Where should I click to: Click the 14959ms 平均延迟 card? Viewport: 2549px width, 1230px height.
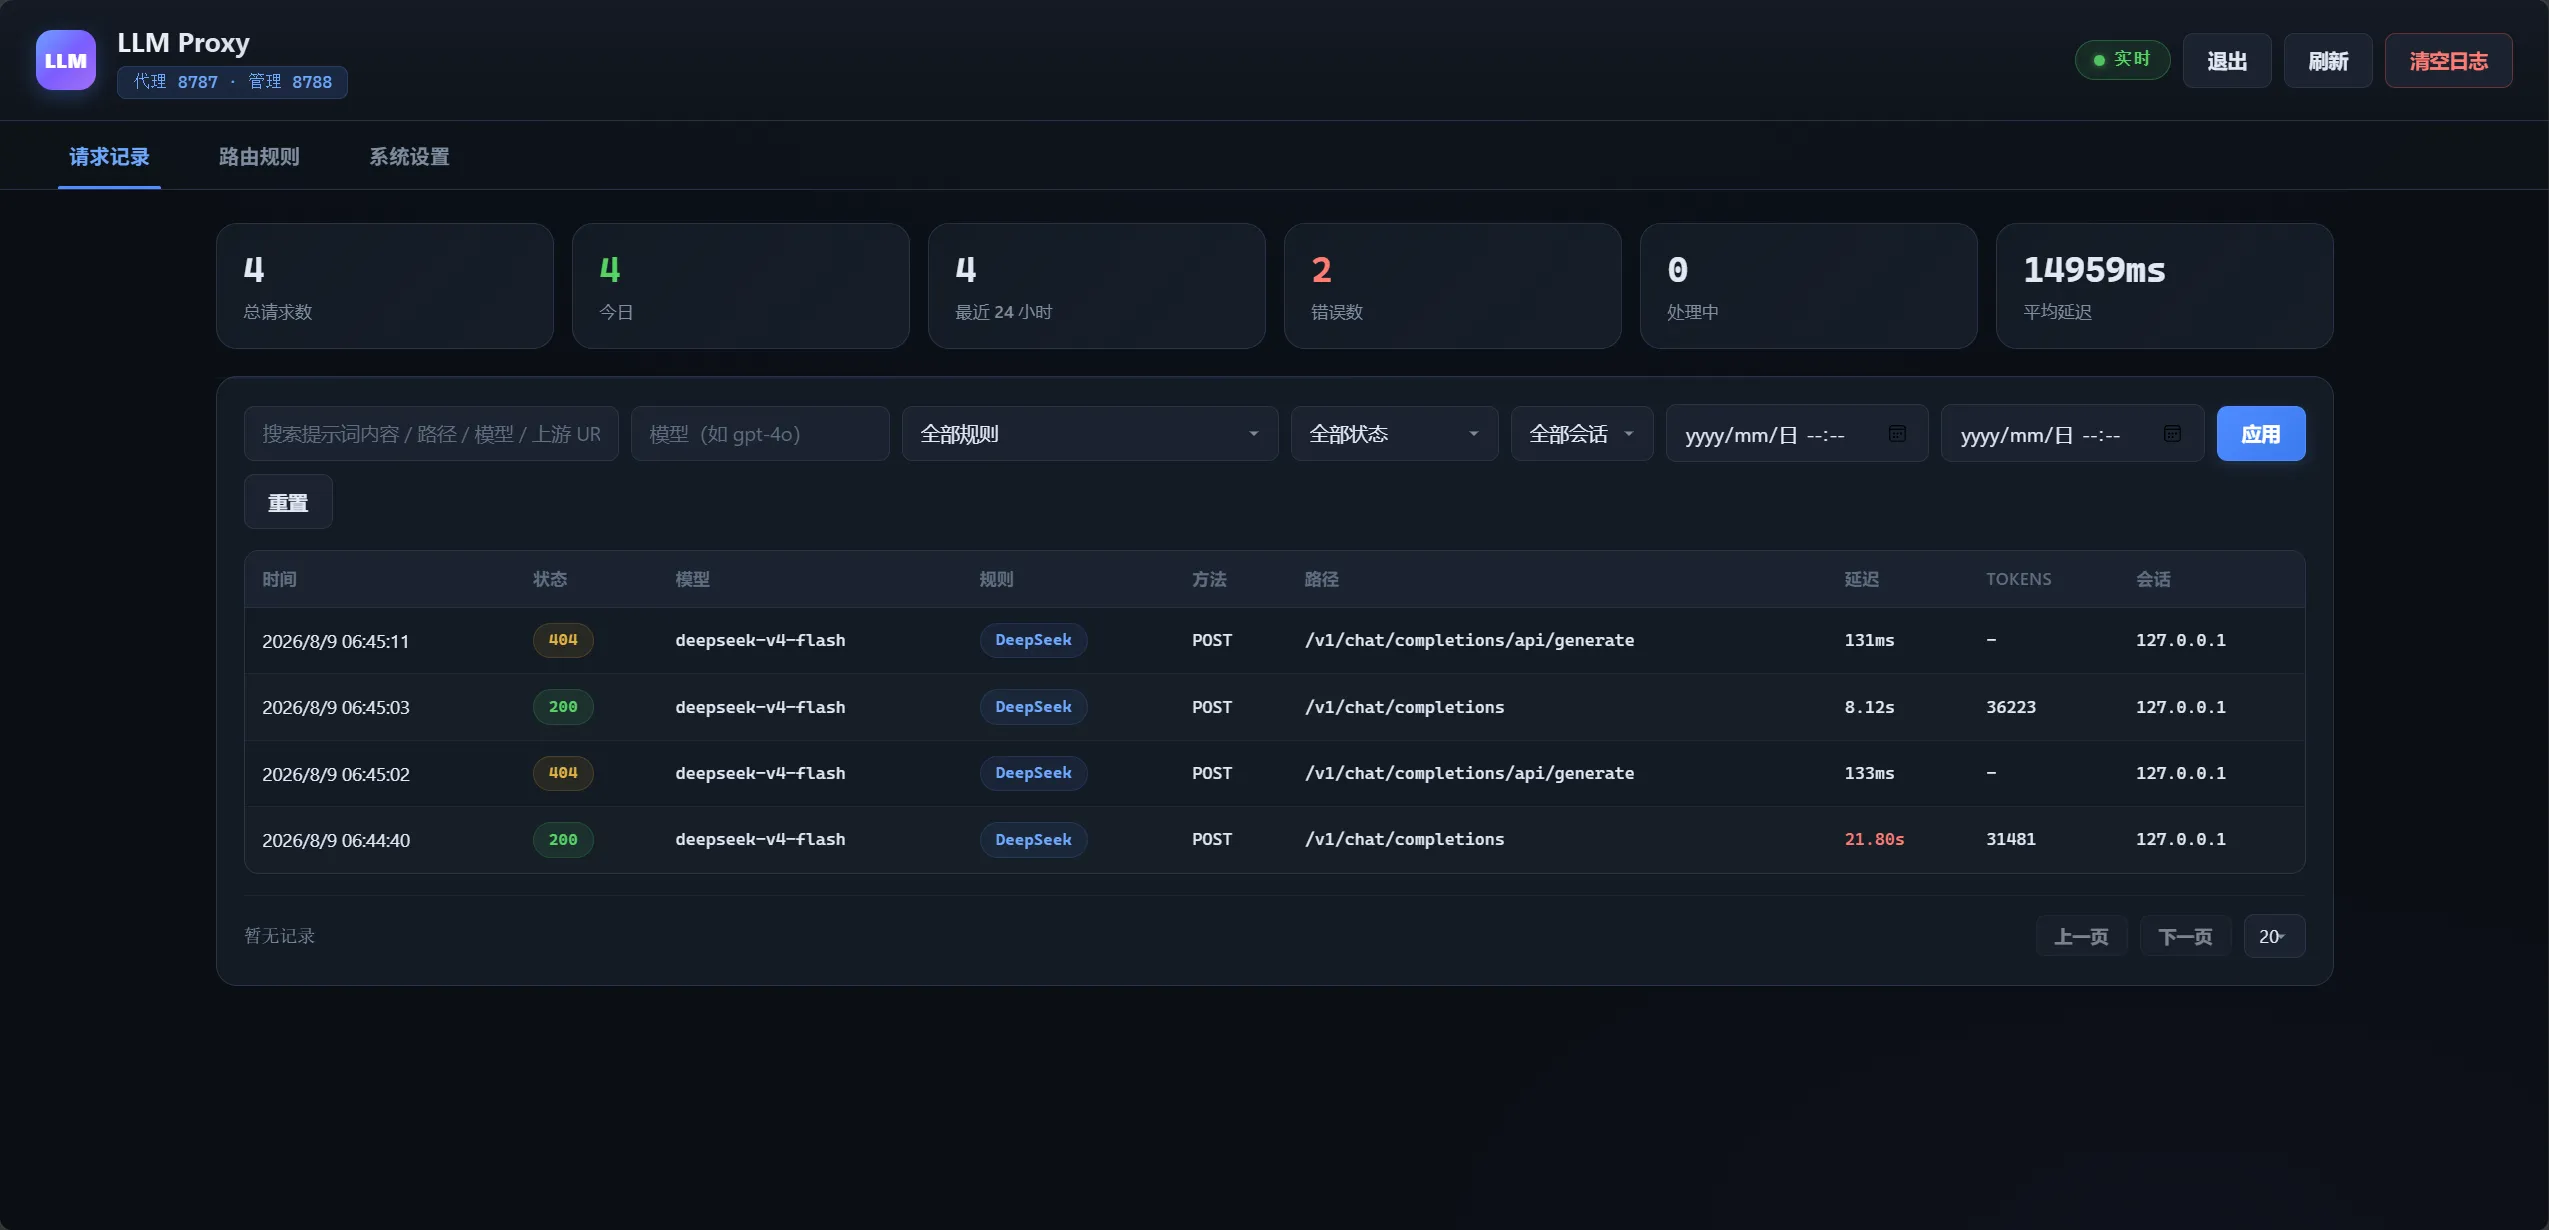[2164, 286]
